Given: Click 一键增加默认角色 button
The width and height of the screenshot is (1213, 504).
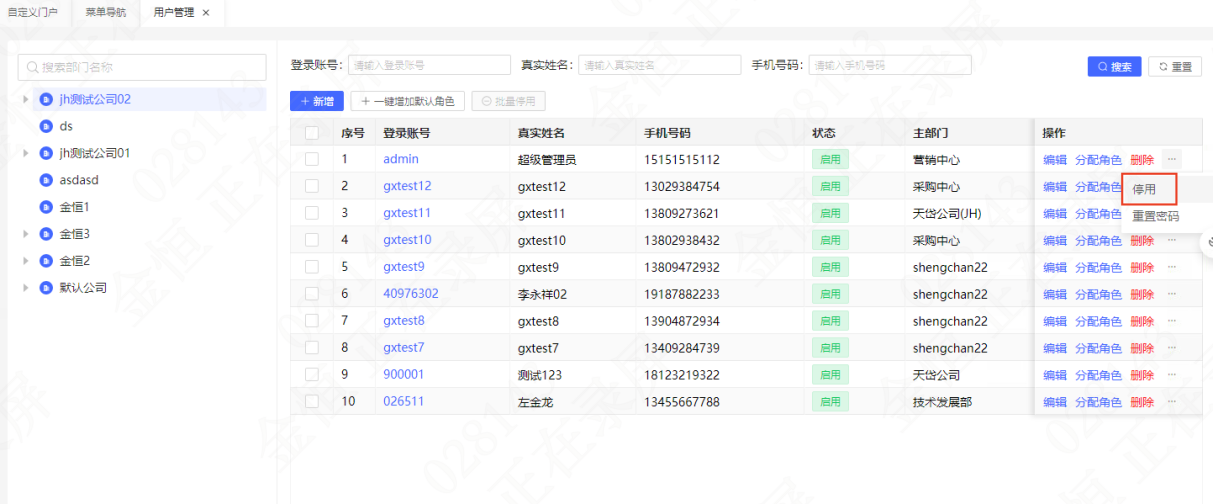Looking at the screenshot, I should 408,101.
